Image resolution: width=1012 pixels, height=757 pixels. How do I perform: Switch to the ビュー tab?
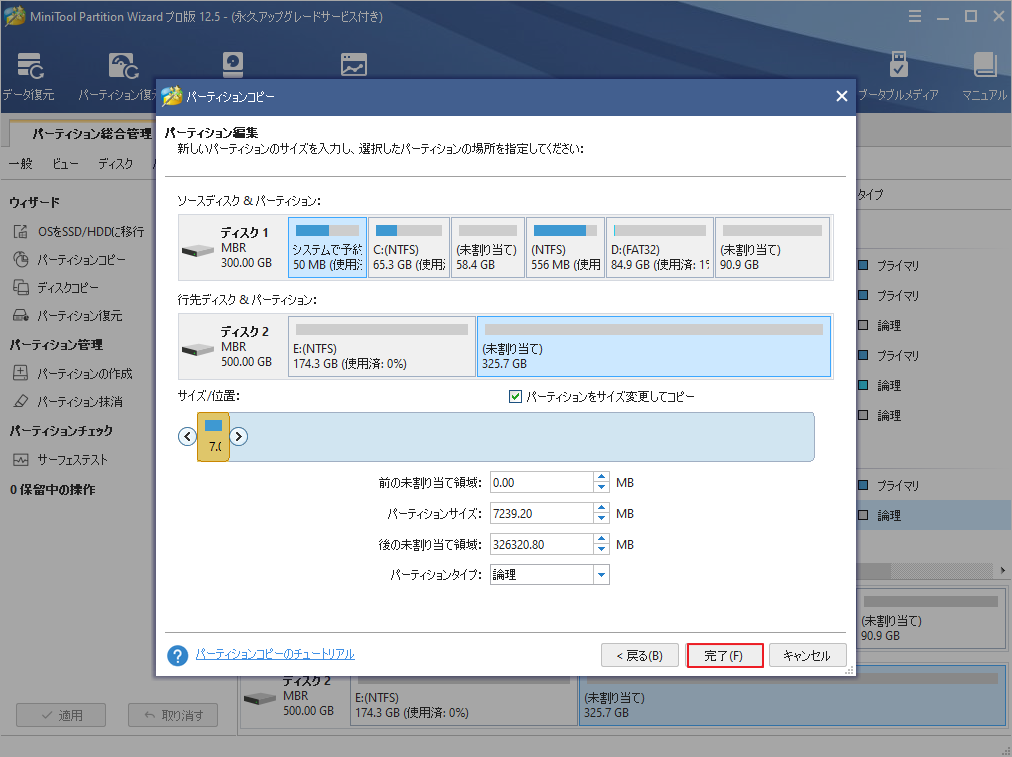click(x=65, y=163)
